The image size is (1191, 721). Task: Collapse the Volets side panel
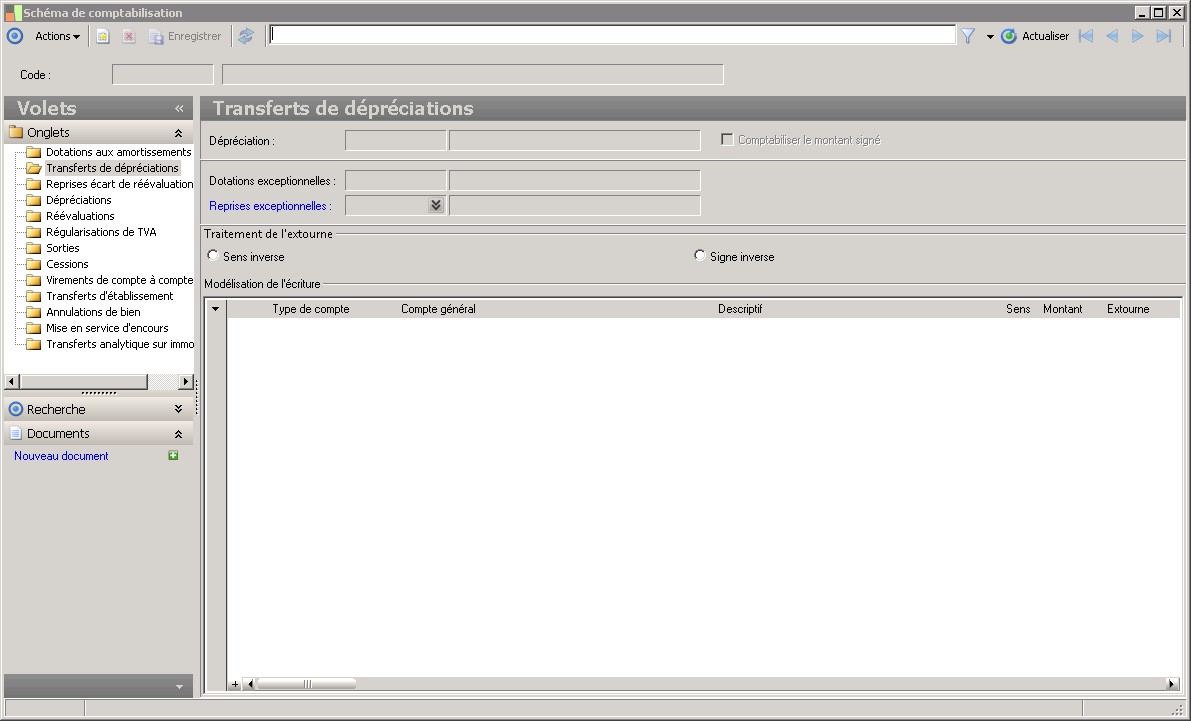(x=179, y=109)
